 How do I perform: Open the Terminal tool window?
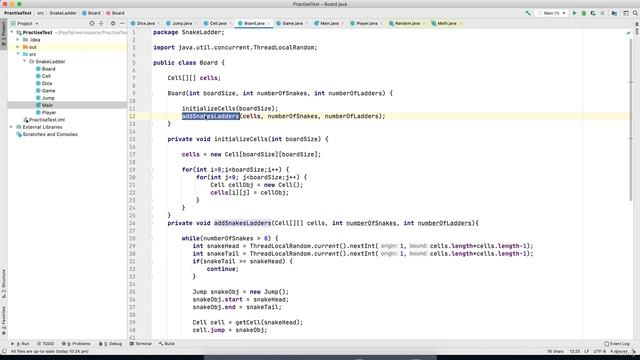point(140,344)
